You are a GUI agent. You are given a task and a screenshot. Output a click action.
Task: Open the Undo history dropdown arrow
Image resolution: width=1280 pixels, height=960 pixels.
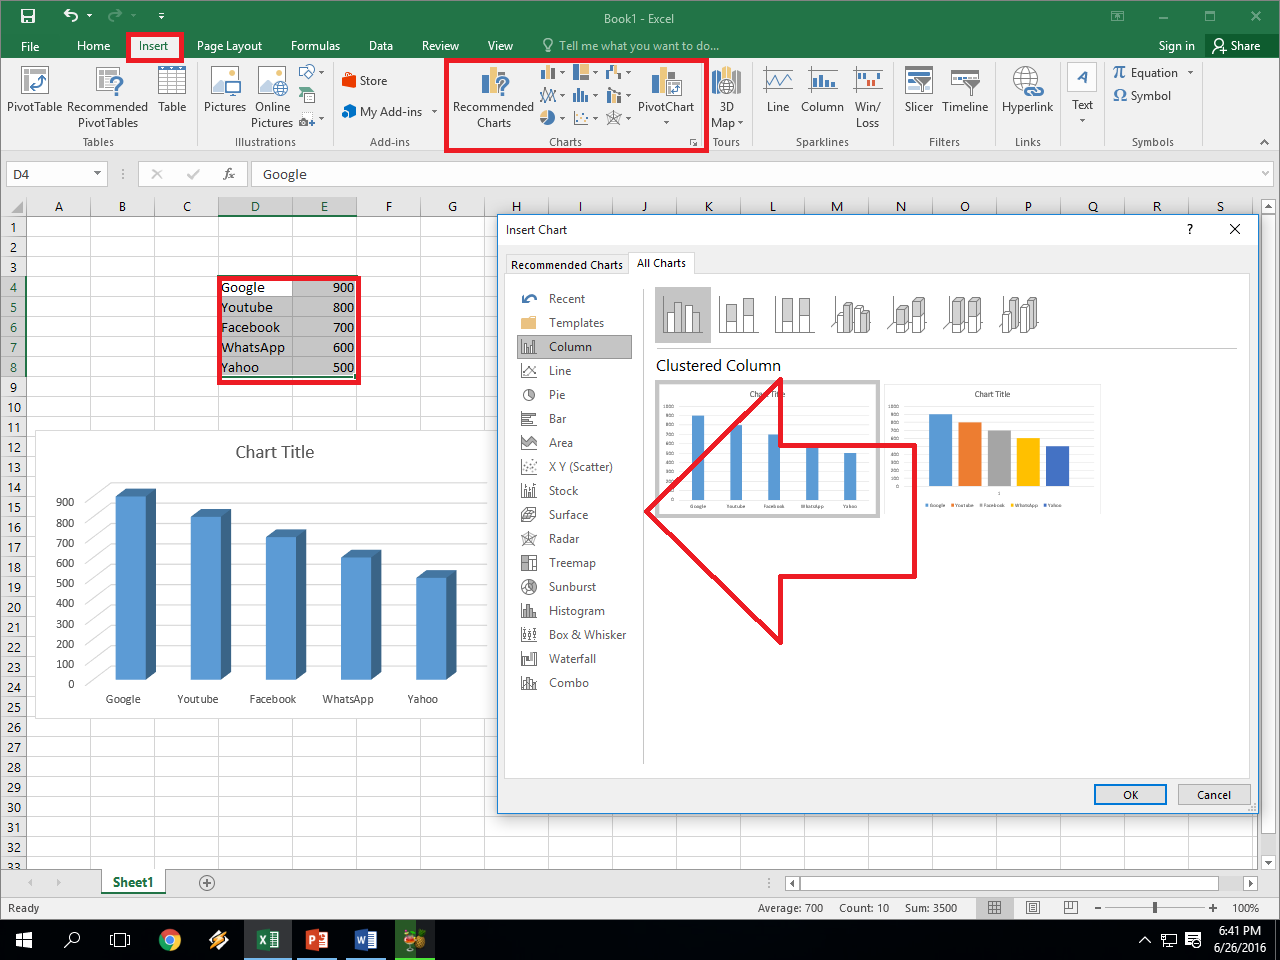pyautogui.click(x=89, y=16)
